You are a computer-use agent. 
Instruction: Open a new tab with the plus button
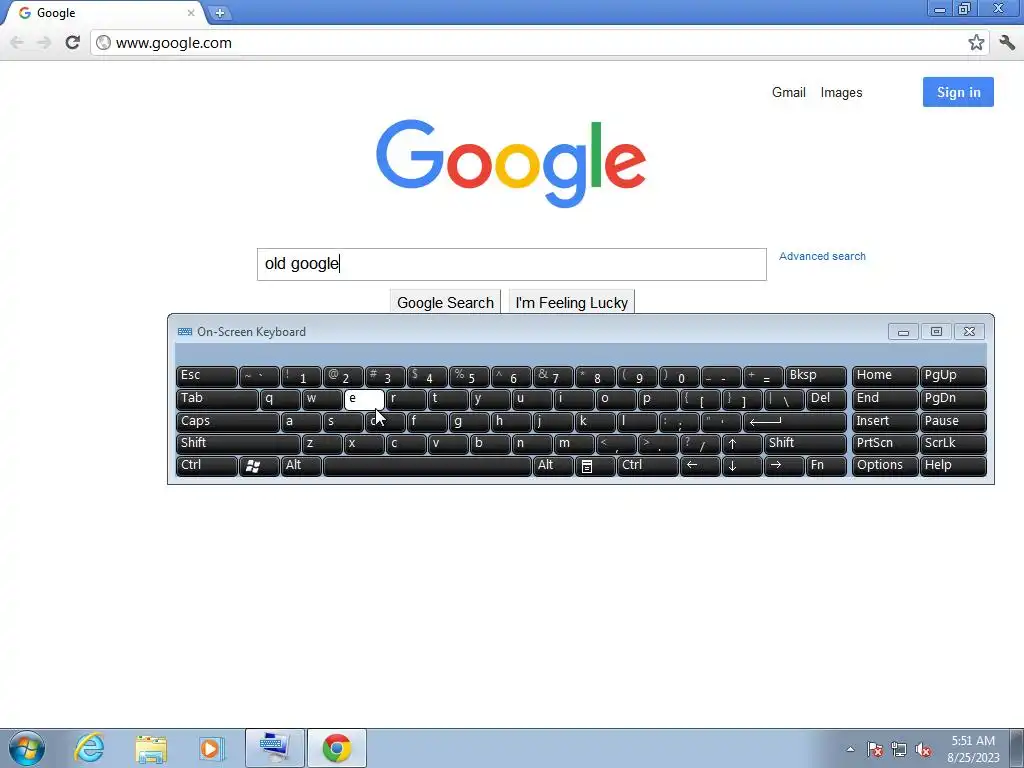coord(220,12)
